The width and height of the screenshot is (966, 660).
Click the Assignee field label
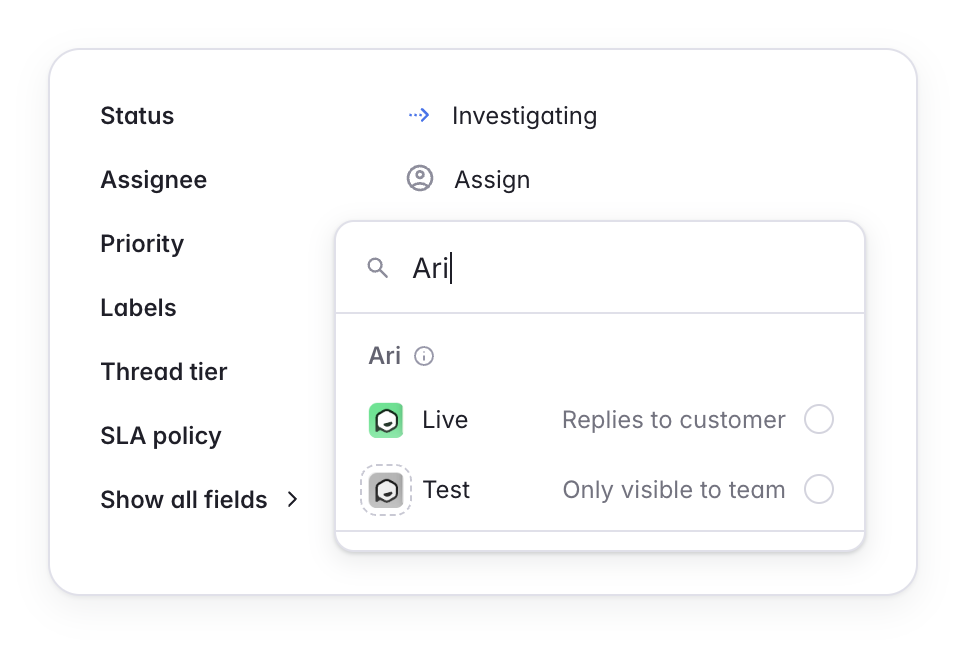coord(154,180)
